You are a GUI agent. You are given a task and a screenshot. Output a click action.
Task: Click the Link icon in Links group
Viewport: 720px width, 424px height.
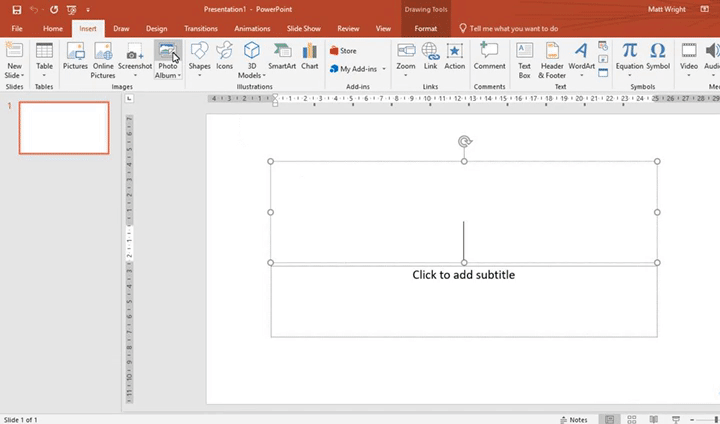[x=430, y=56]
